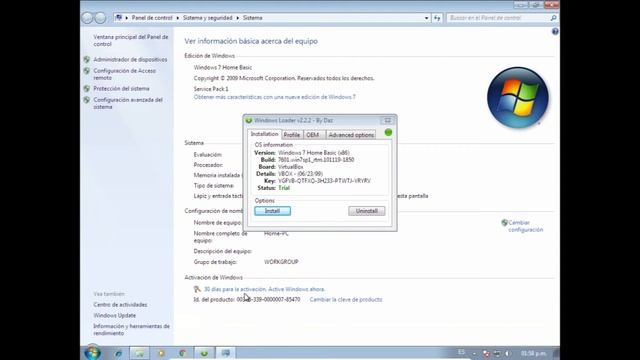Click the shield icon next to Cambiar configuración
The width and height of the screenshot is (640, 360).
coord(504,222)
